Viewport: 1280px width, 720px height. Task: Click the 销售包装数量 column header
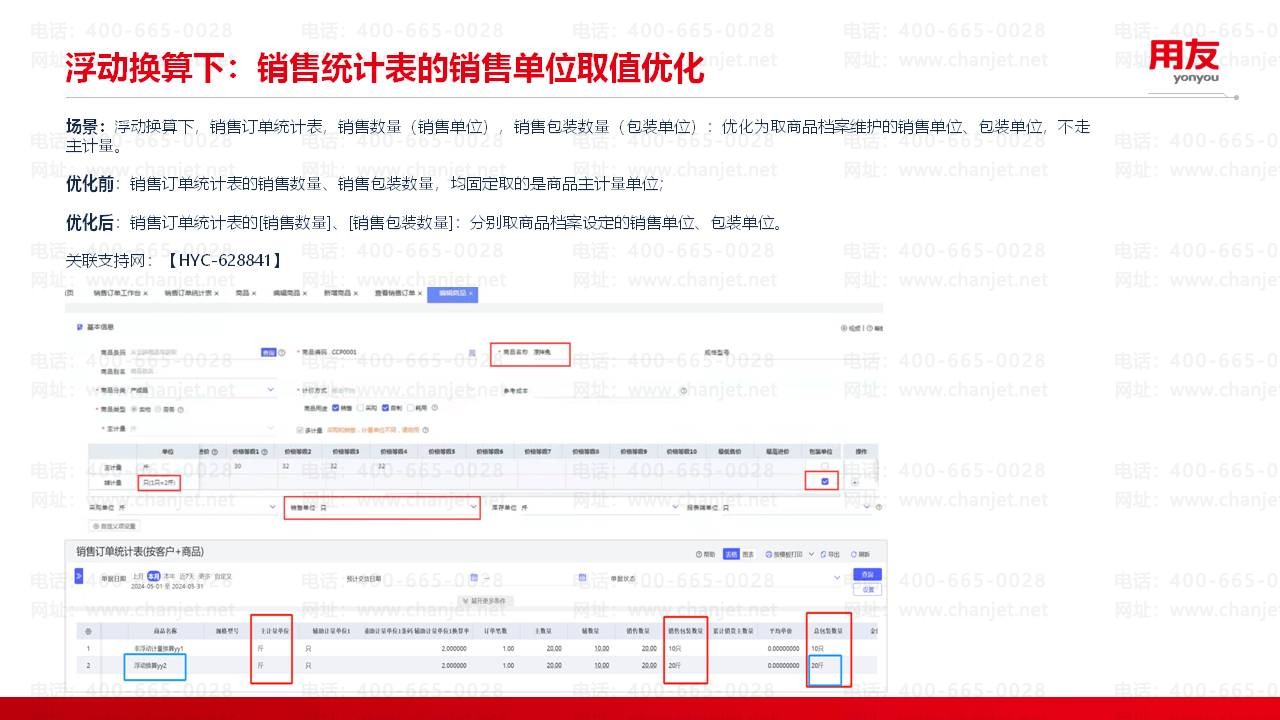pyautogui.click(x=686, y=631)
